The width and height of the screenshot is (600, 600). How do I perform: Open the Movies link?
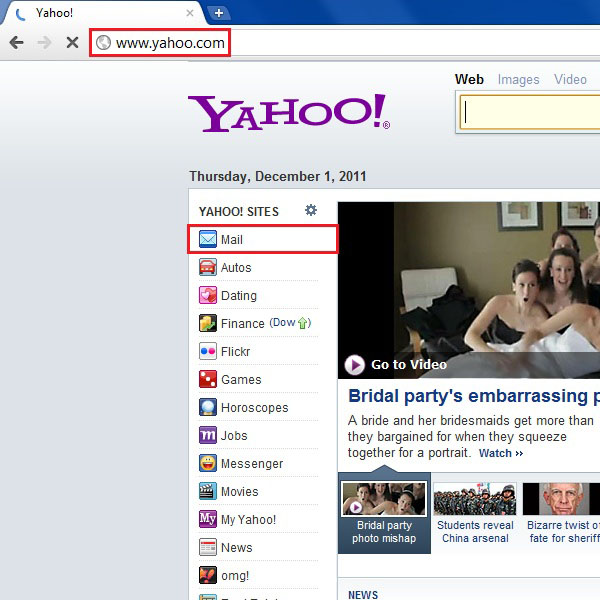coord(240,492)
